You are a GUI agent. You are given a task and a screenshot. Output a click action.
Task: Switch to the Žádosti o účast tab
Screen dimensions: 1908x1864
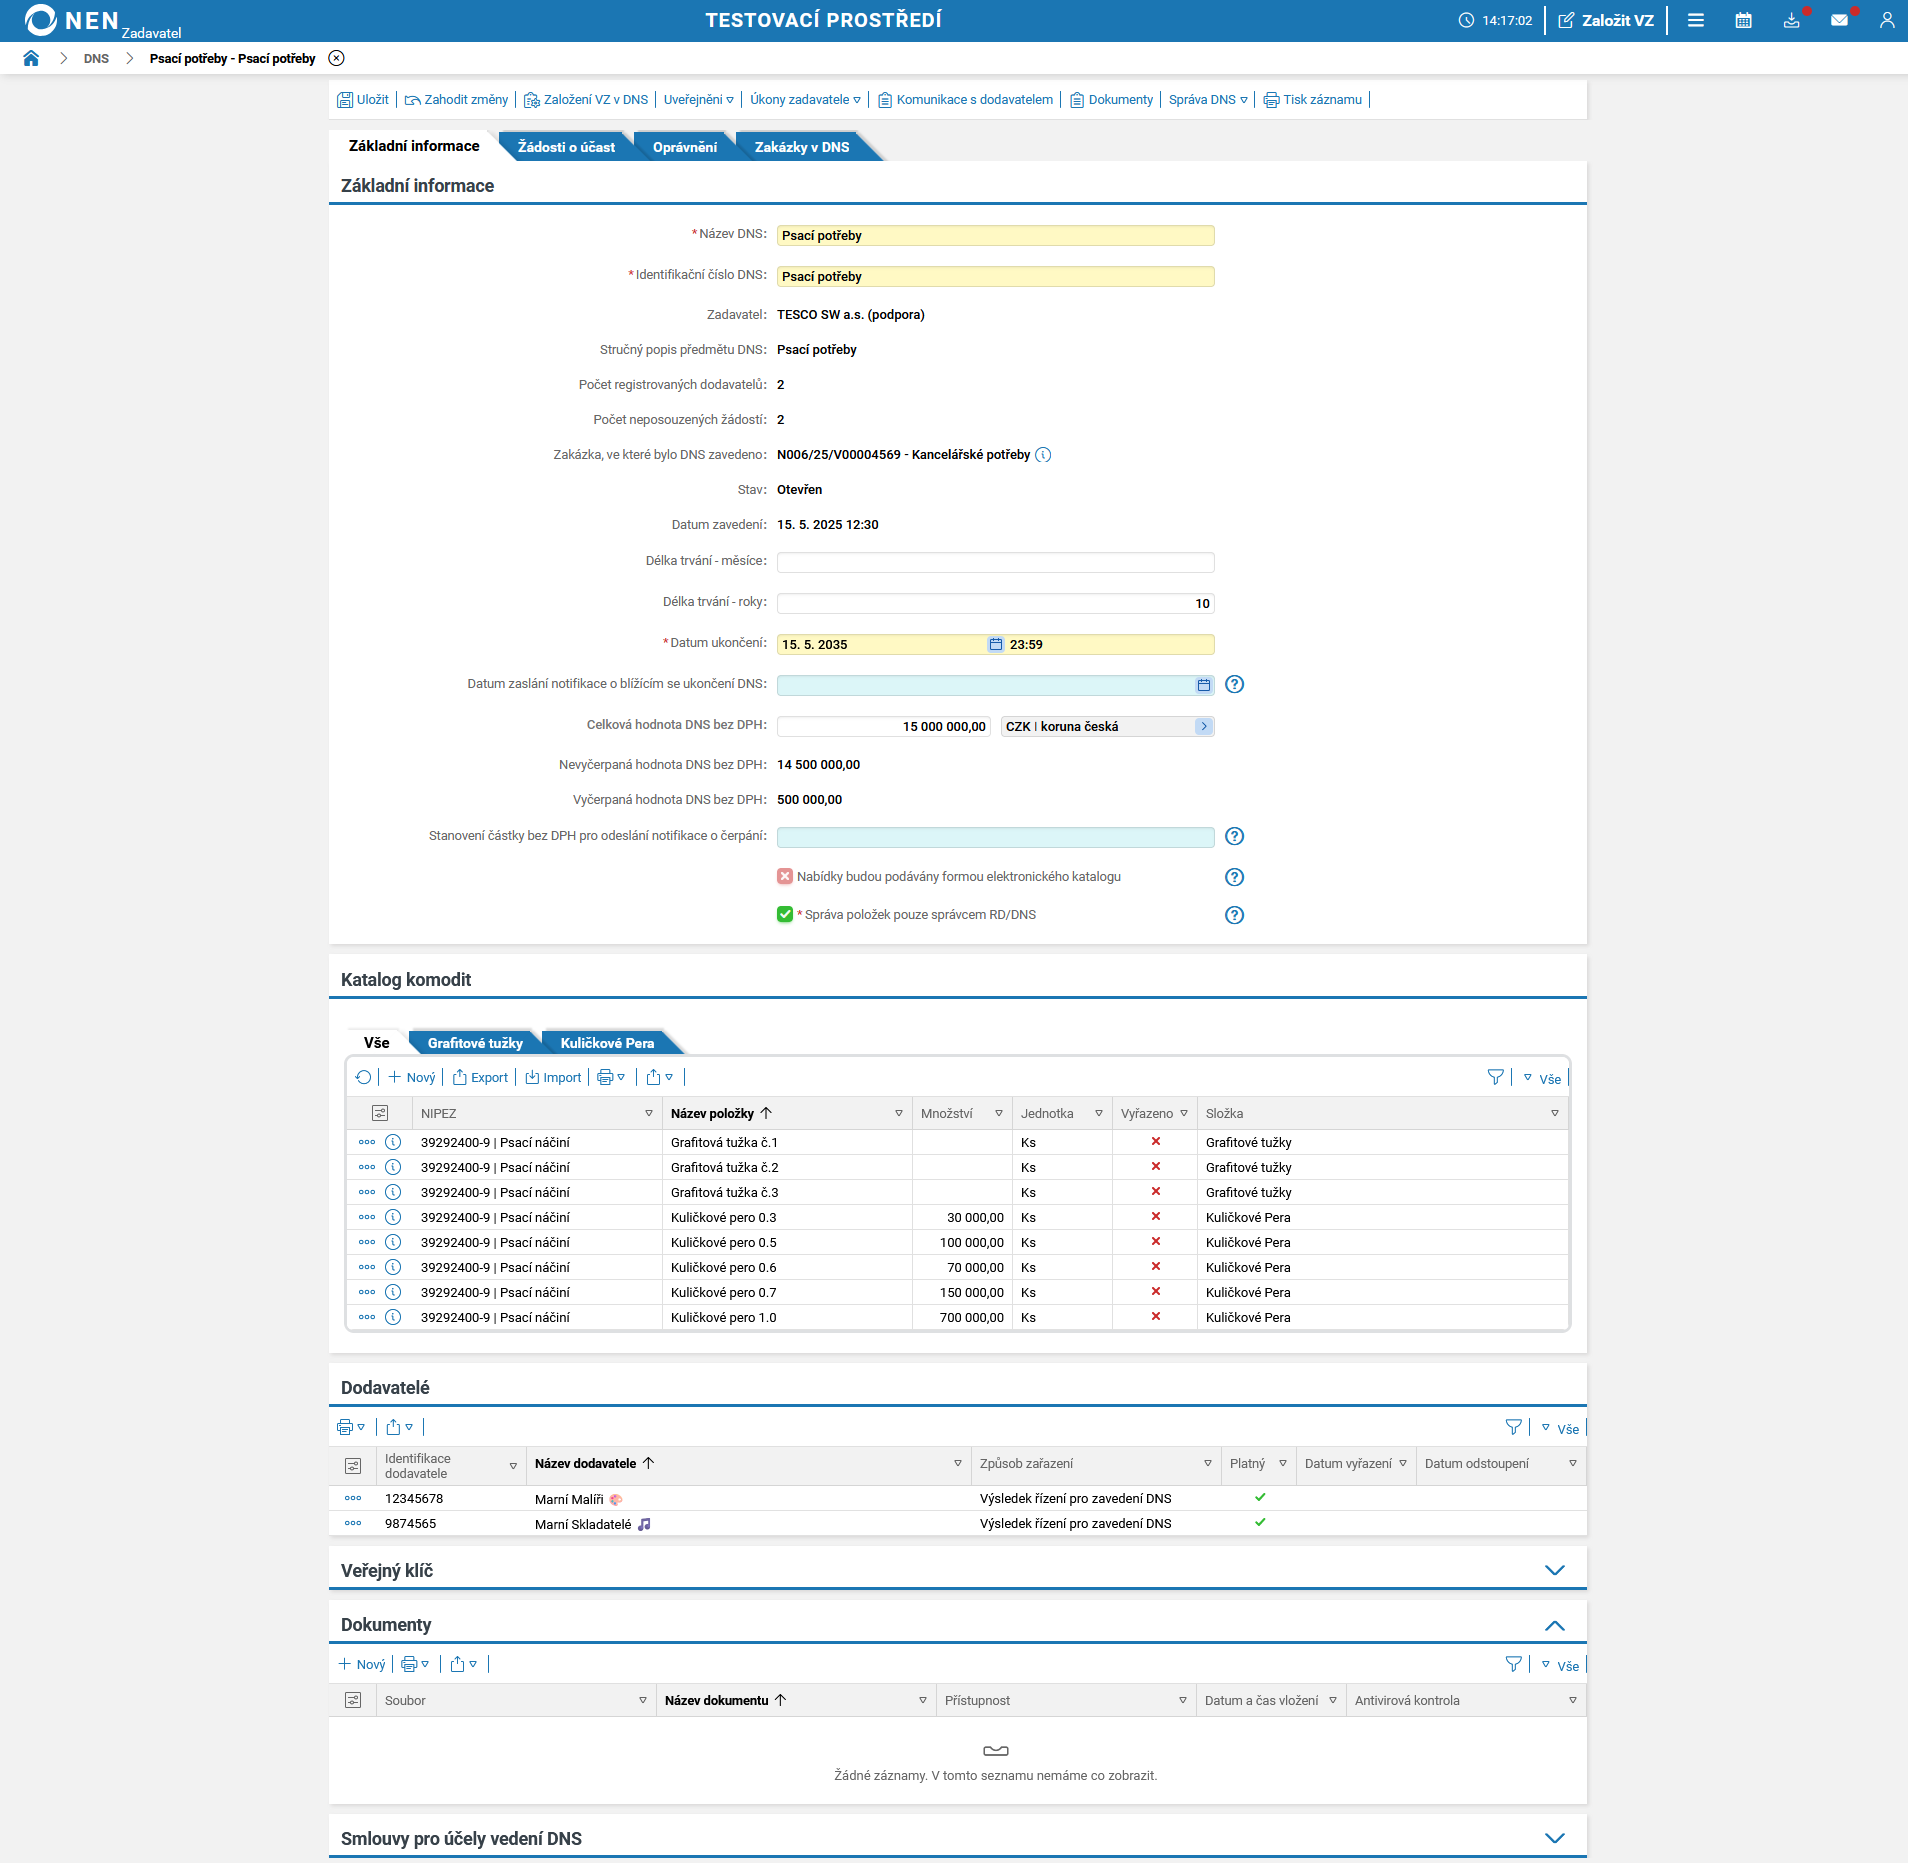click(x=566, y=147)
